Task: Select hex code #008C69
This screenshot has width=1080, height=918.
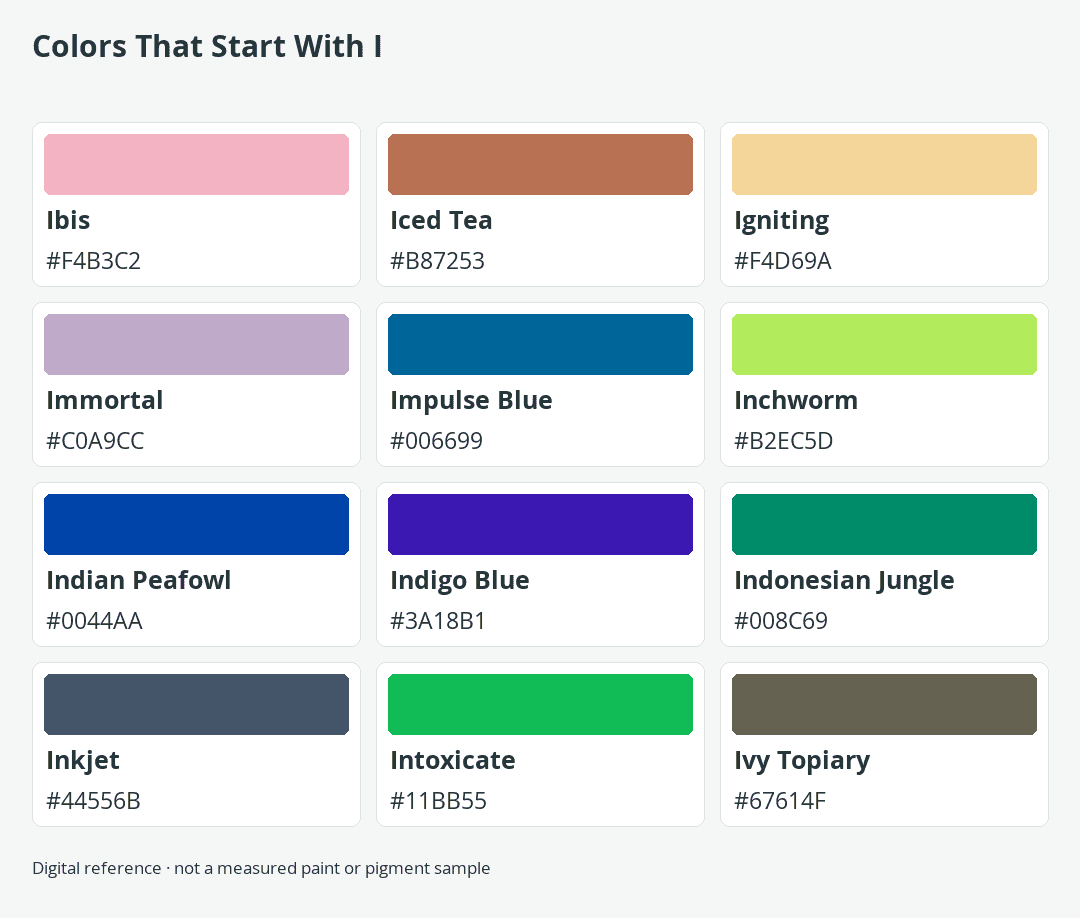Action: click(781, 621)
